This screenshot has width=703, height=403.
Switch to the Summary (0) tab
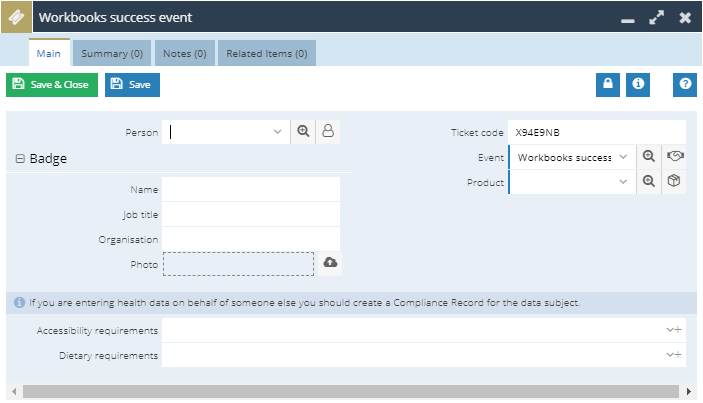(112, 53)
